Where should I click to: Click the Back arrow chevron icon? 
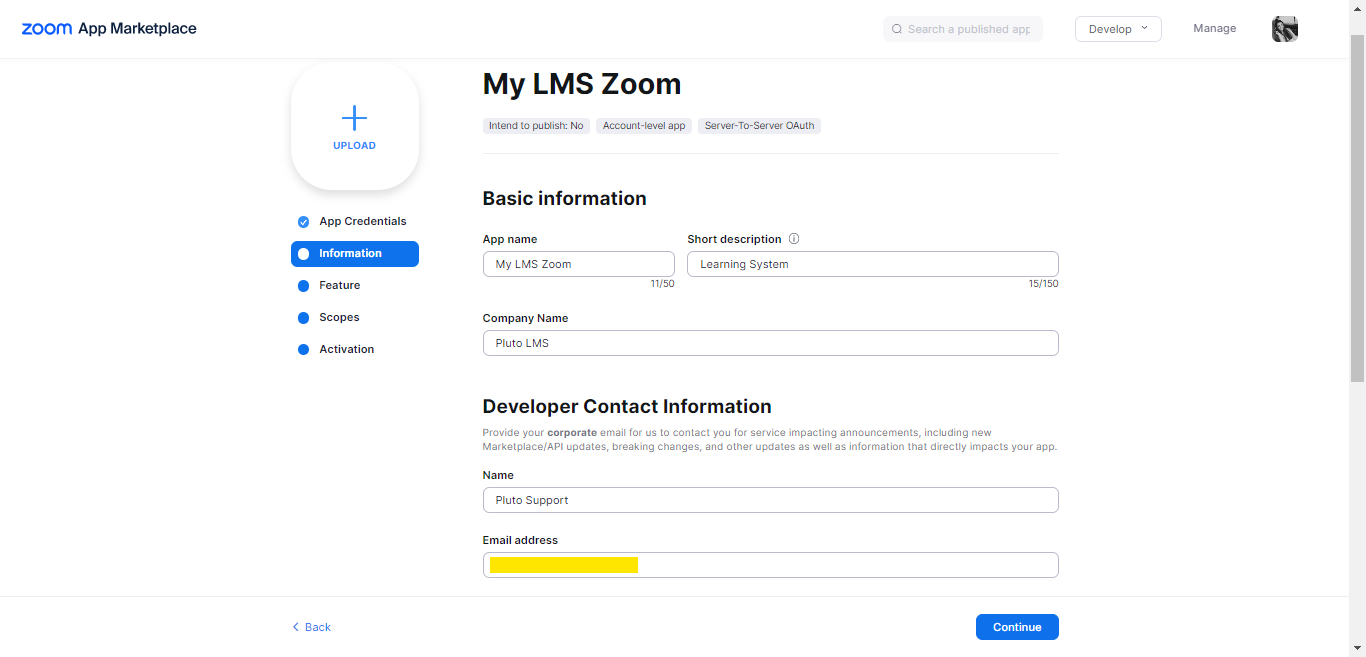(x=295, y=627)
